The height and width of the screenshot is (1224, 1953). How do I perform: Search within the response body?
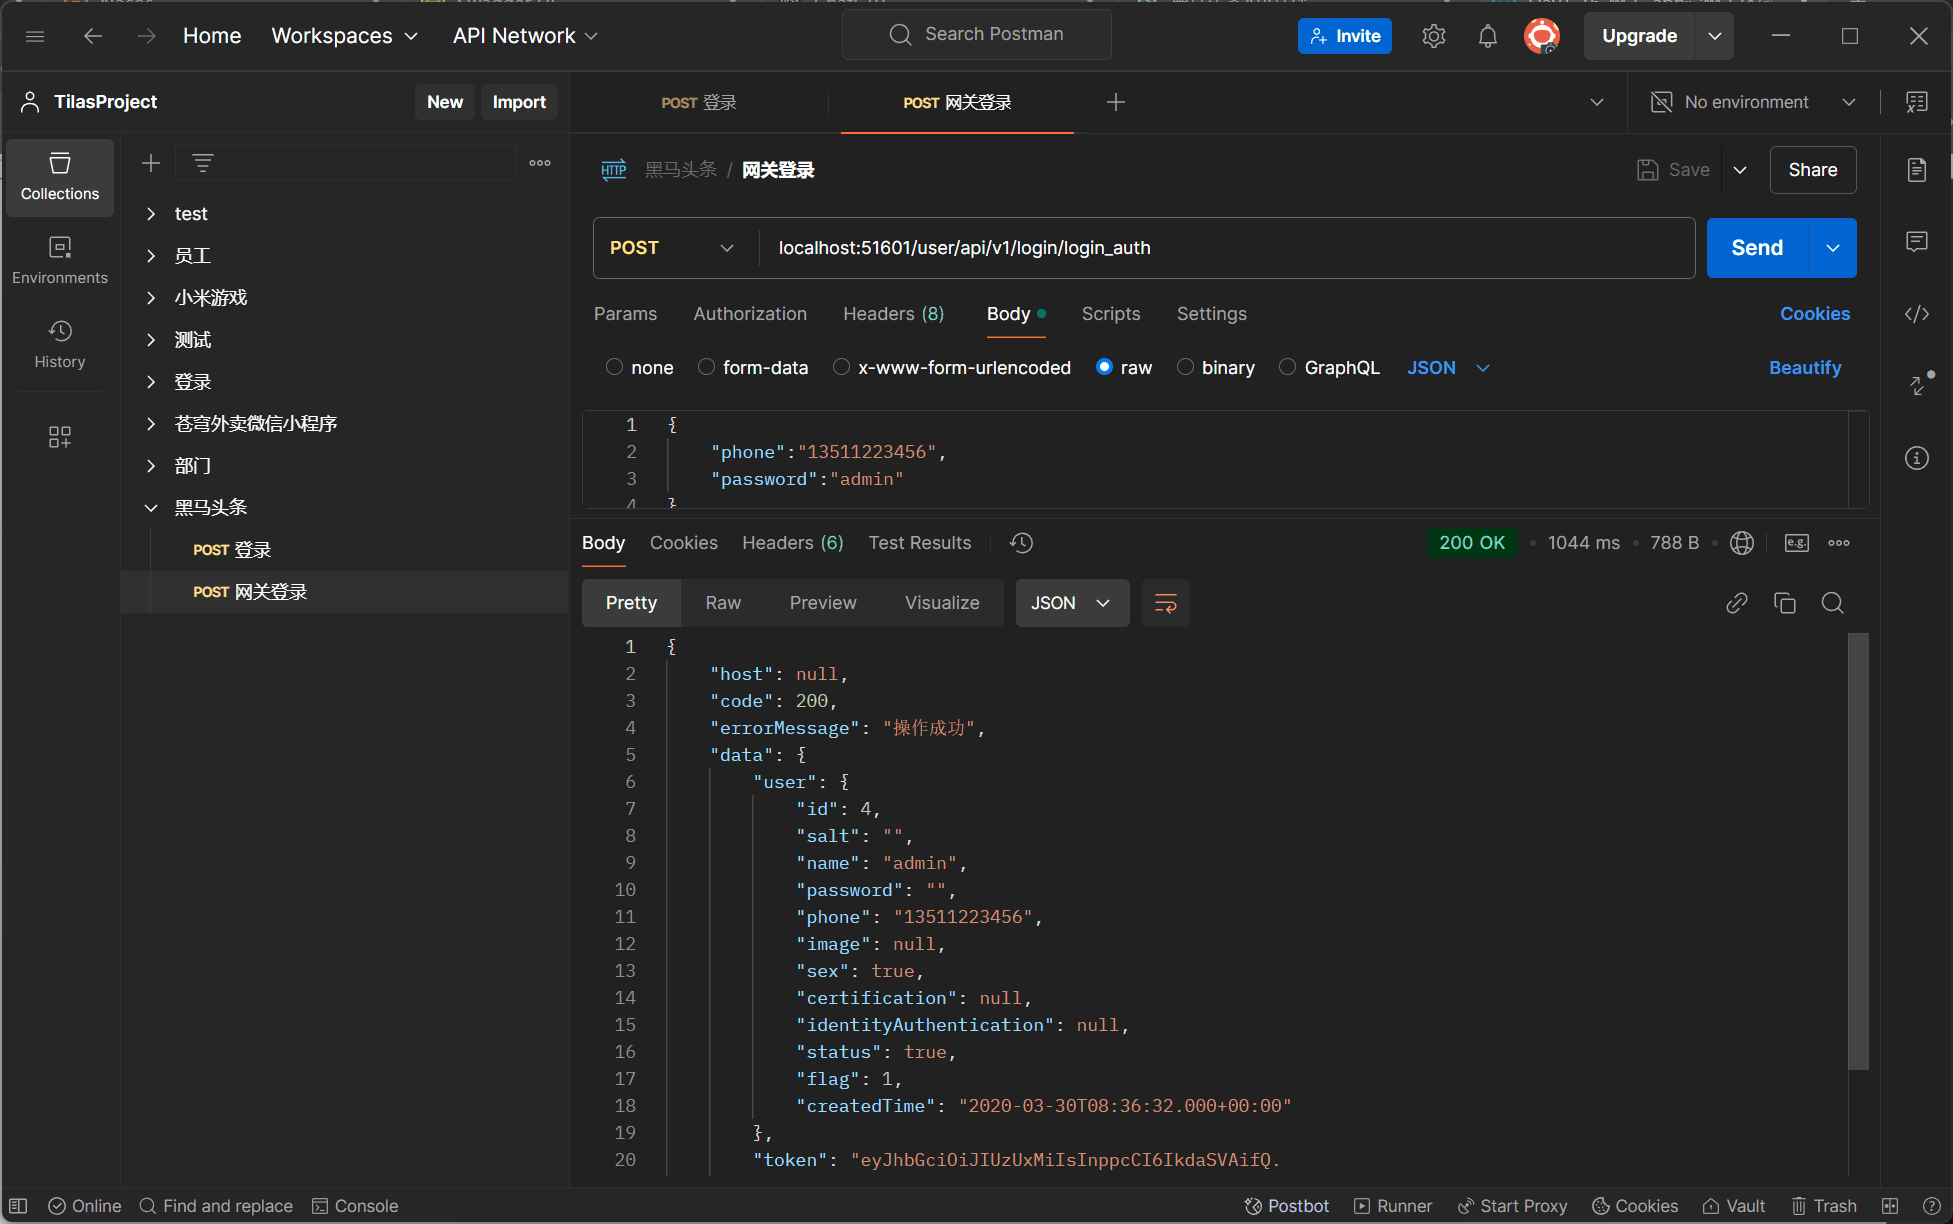click(1832, 603)
